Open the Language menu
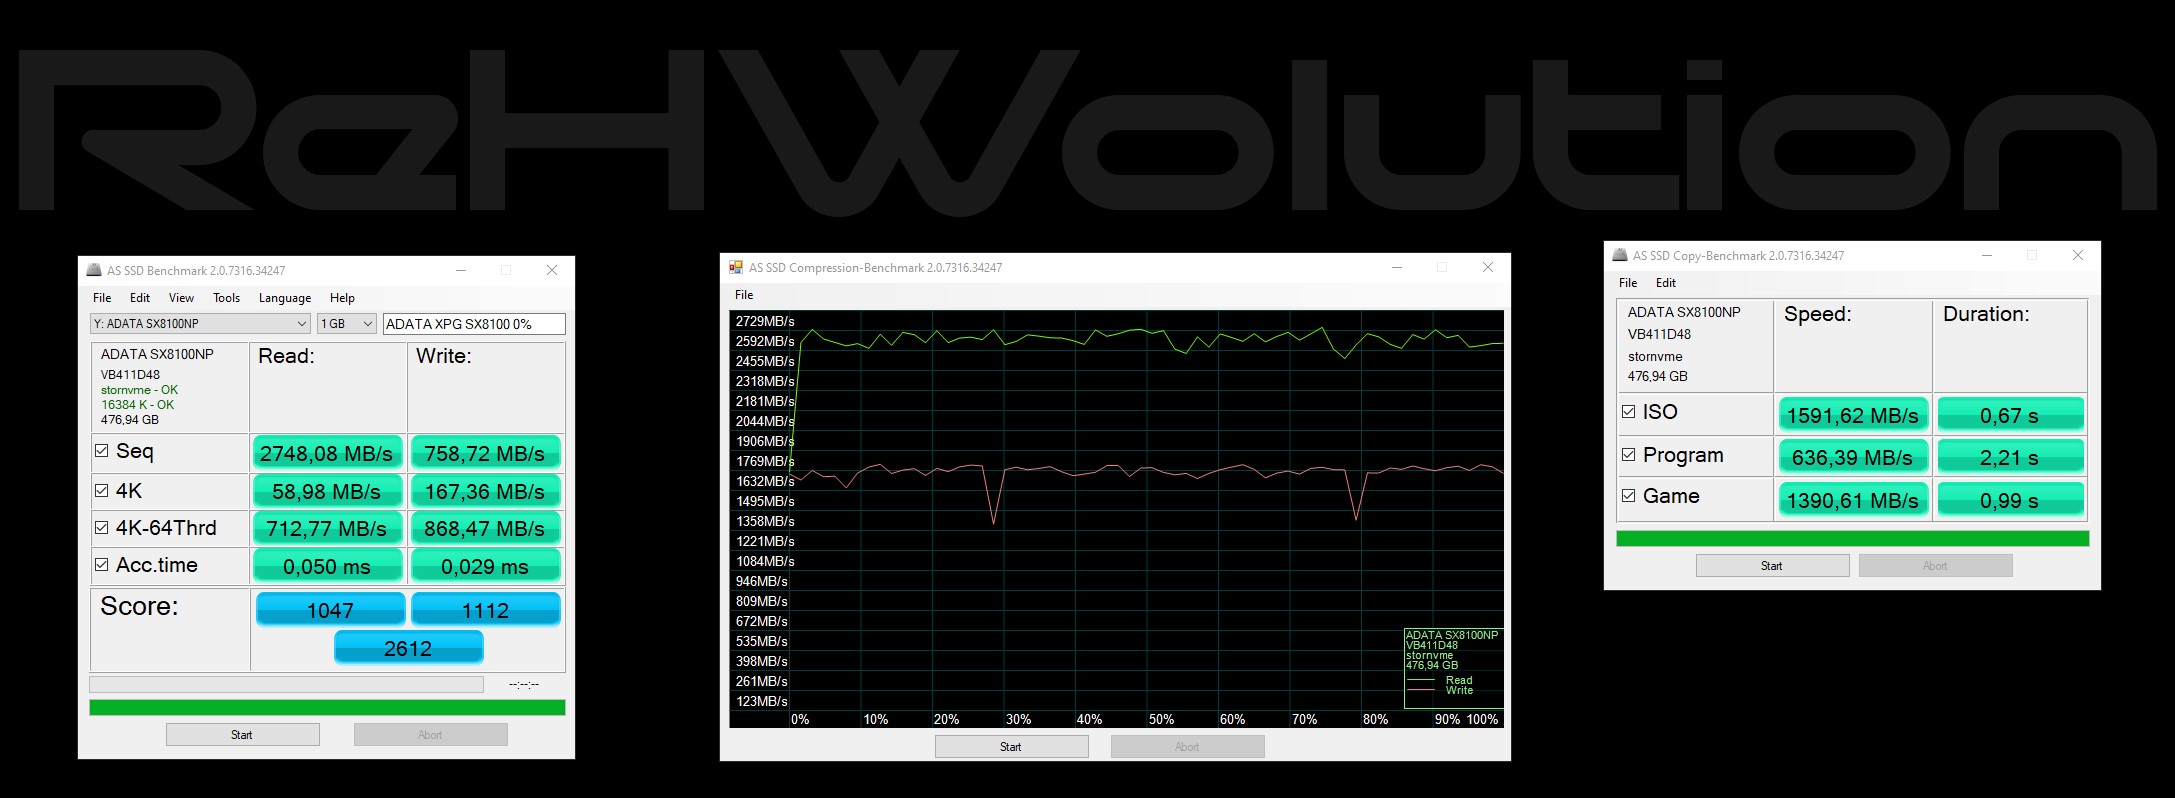This screenshot has width=2175, height=798. point(285,298)
